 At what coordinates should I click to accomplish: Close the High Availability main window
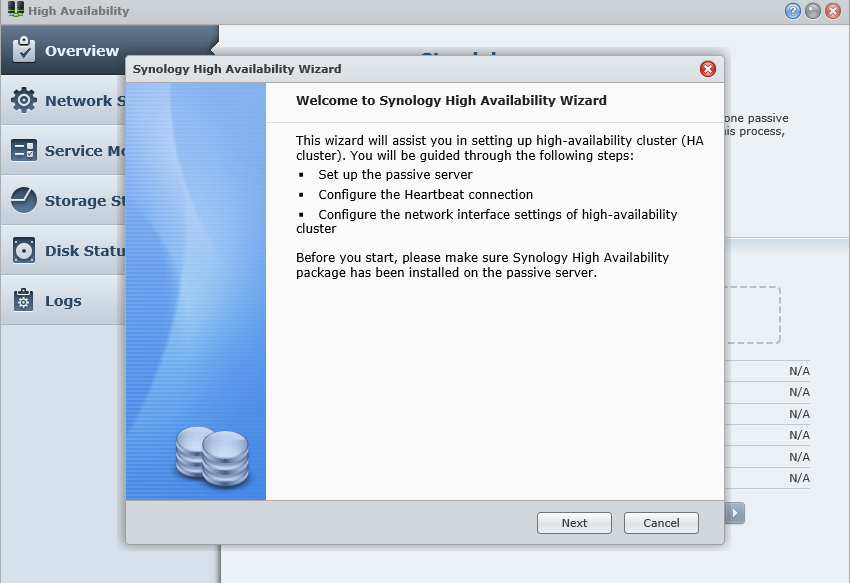(x=833, y=11)
